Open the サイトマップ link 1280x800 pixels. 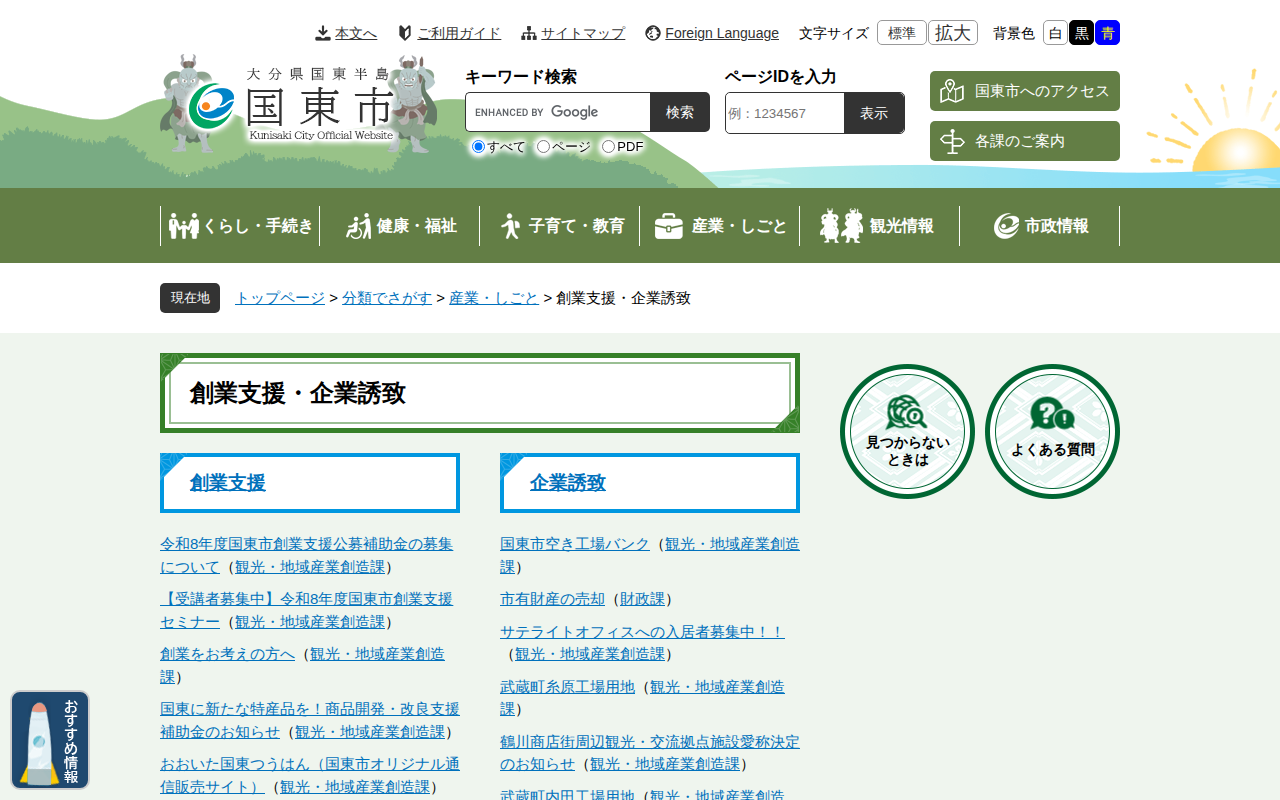click(573, 33)
